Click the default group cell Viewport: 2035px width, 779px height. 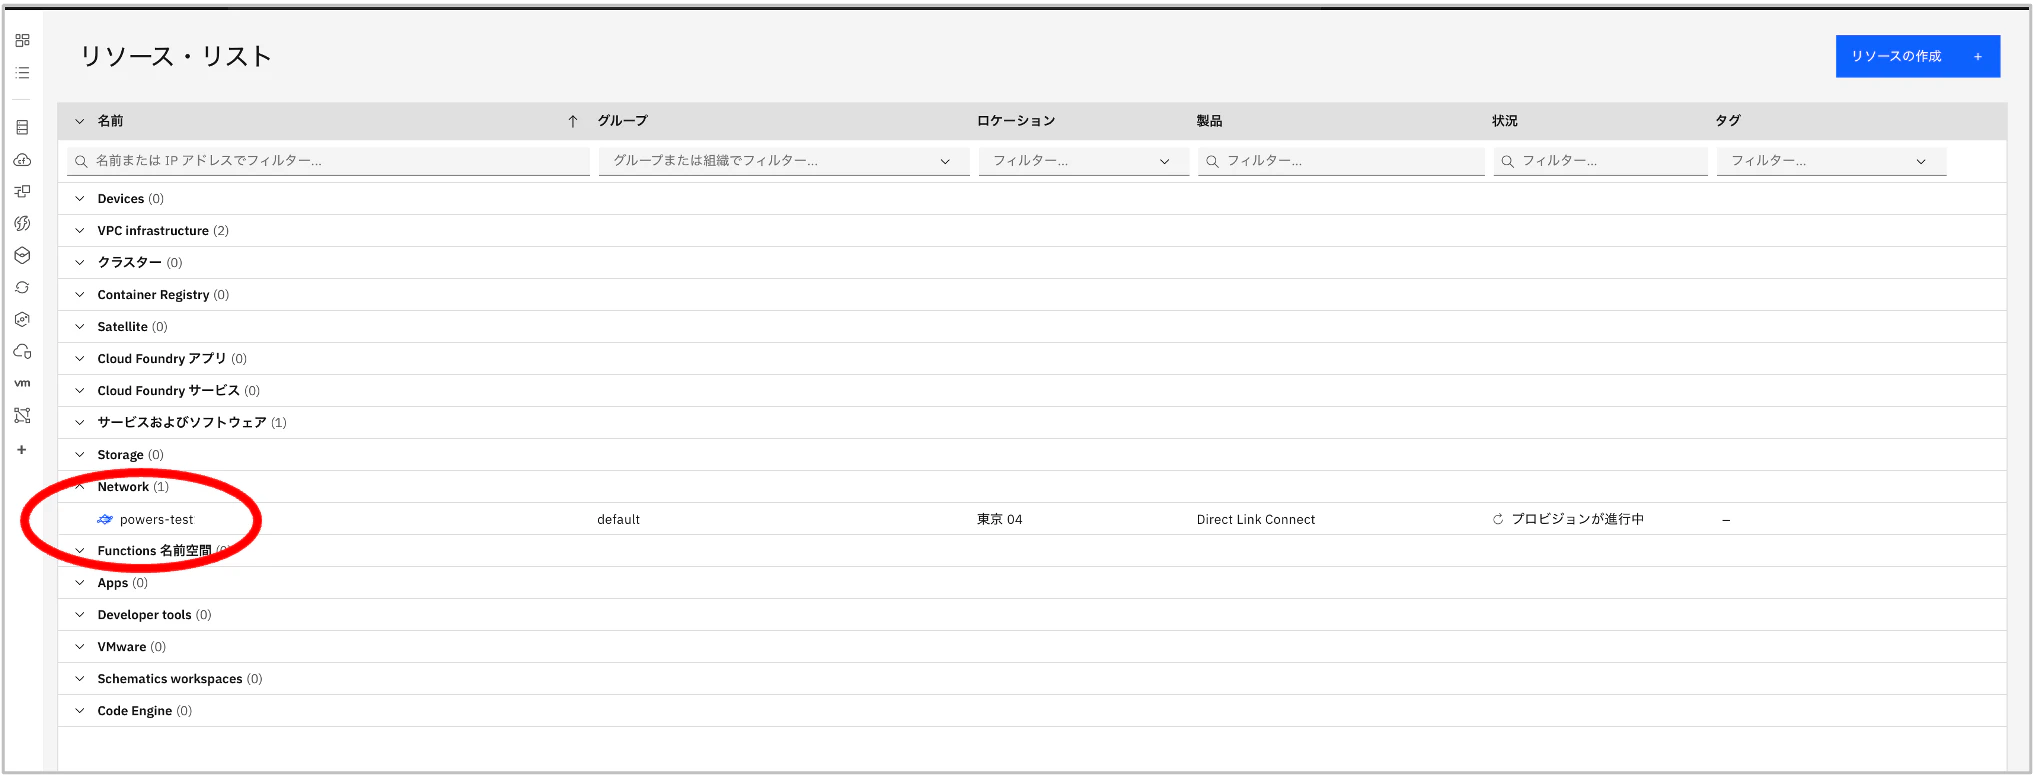point(618,520)
